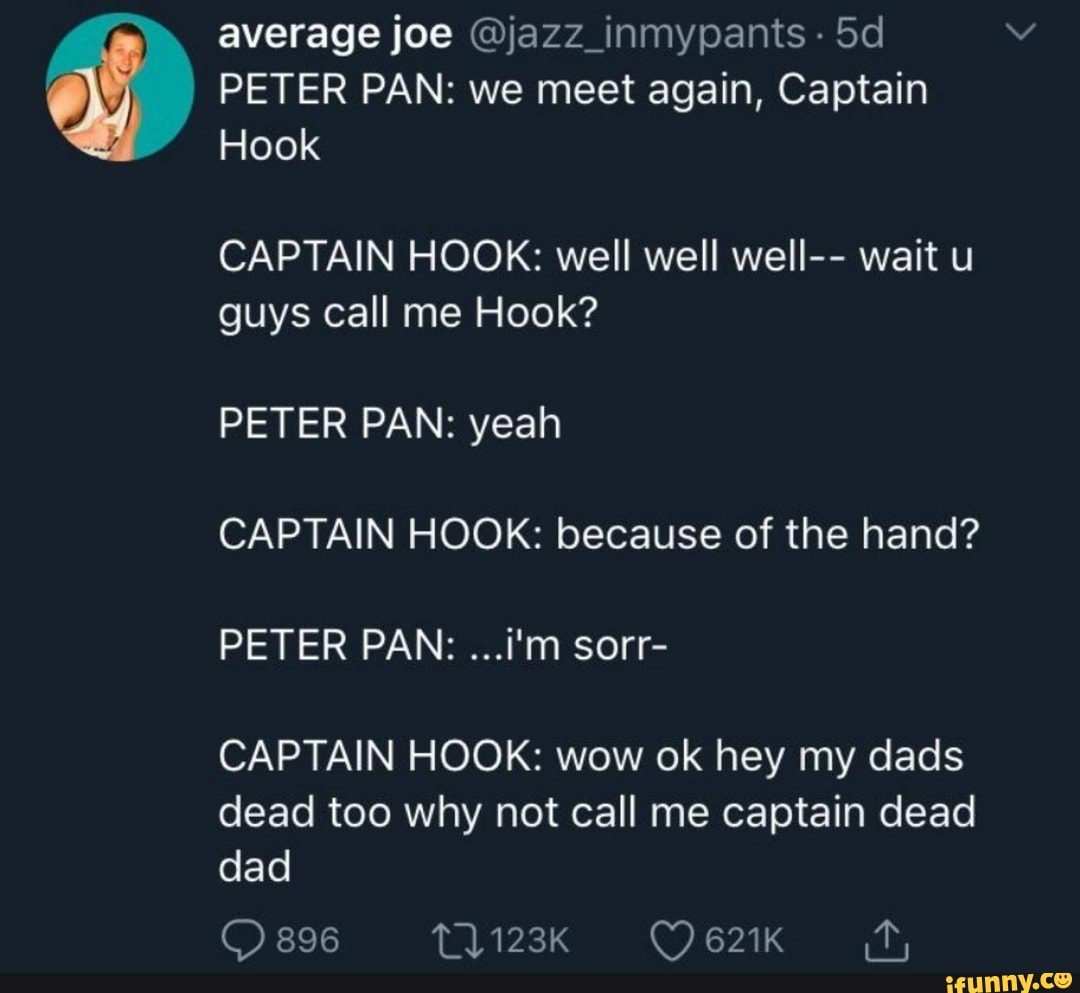Screen dimensions: 1080x993
Task: Like the tweet with the heart icon
Action: (672, 941)
